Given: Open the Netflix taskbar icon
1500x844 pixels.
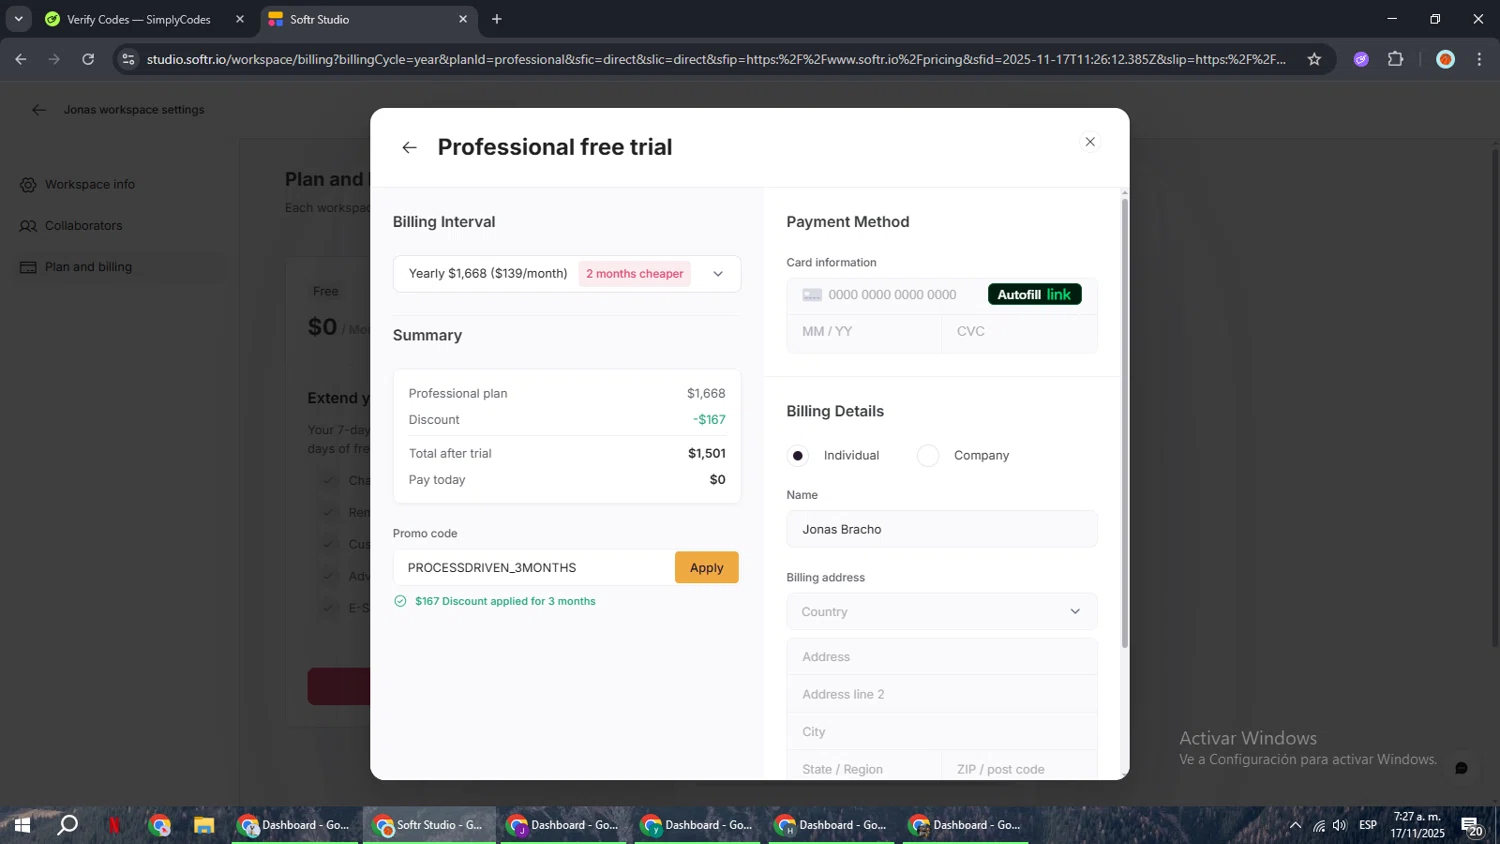Looking at the screenshot, I should 114,825.
